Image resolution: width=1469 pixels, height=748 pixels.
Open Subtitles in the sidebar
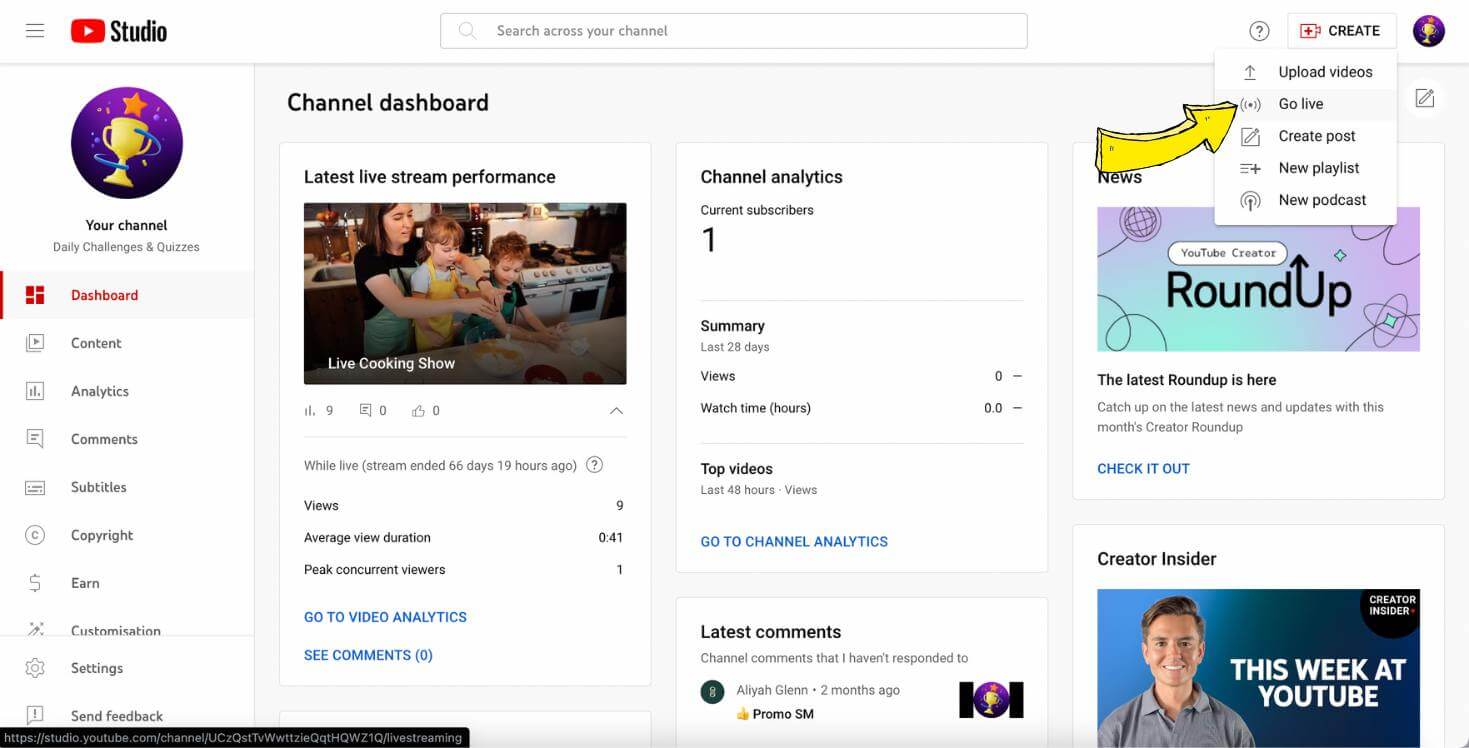[127, 487]
